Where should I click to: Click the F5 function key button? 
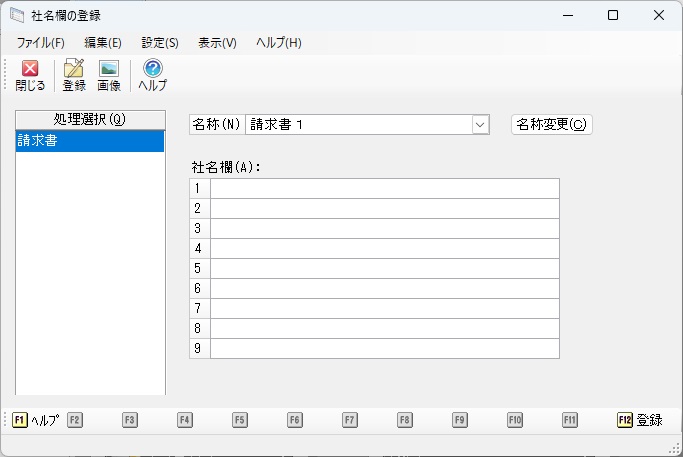point(240,420)
